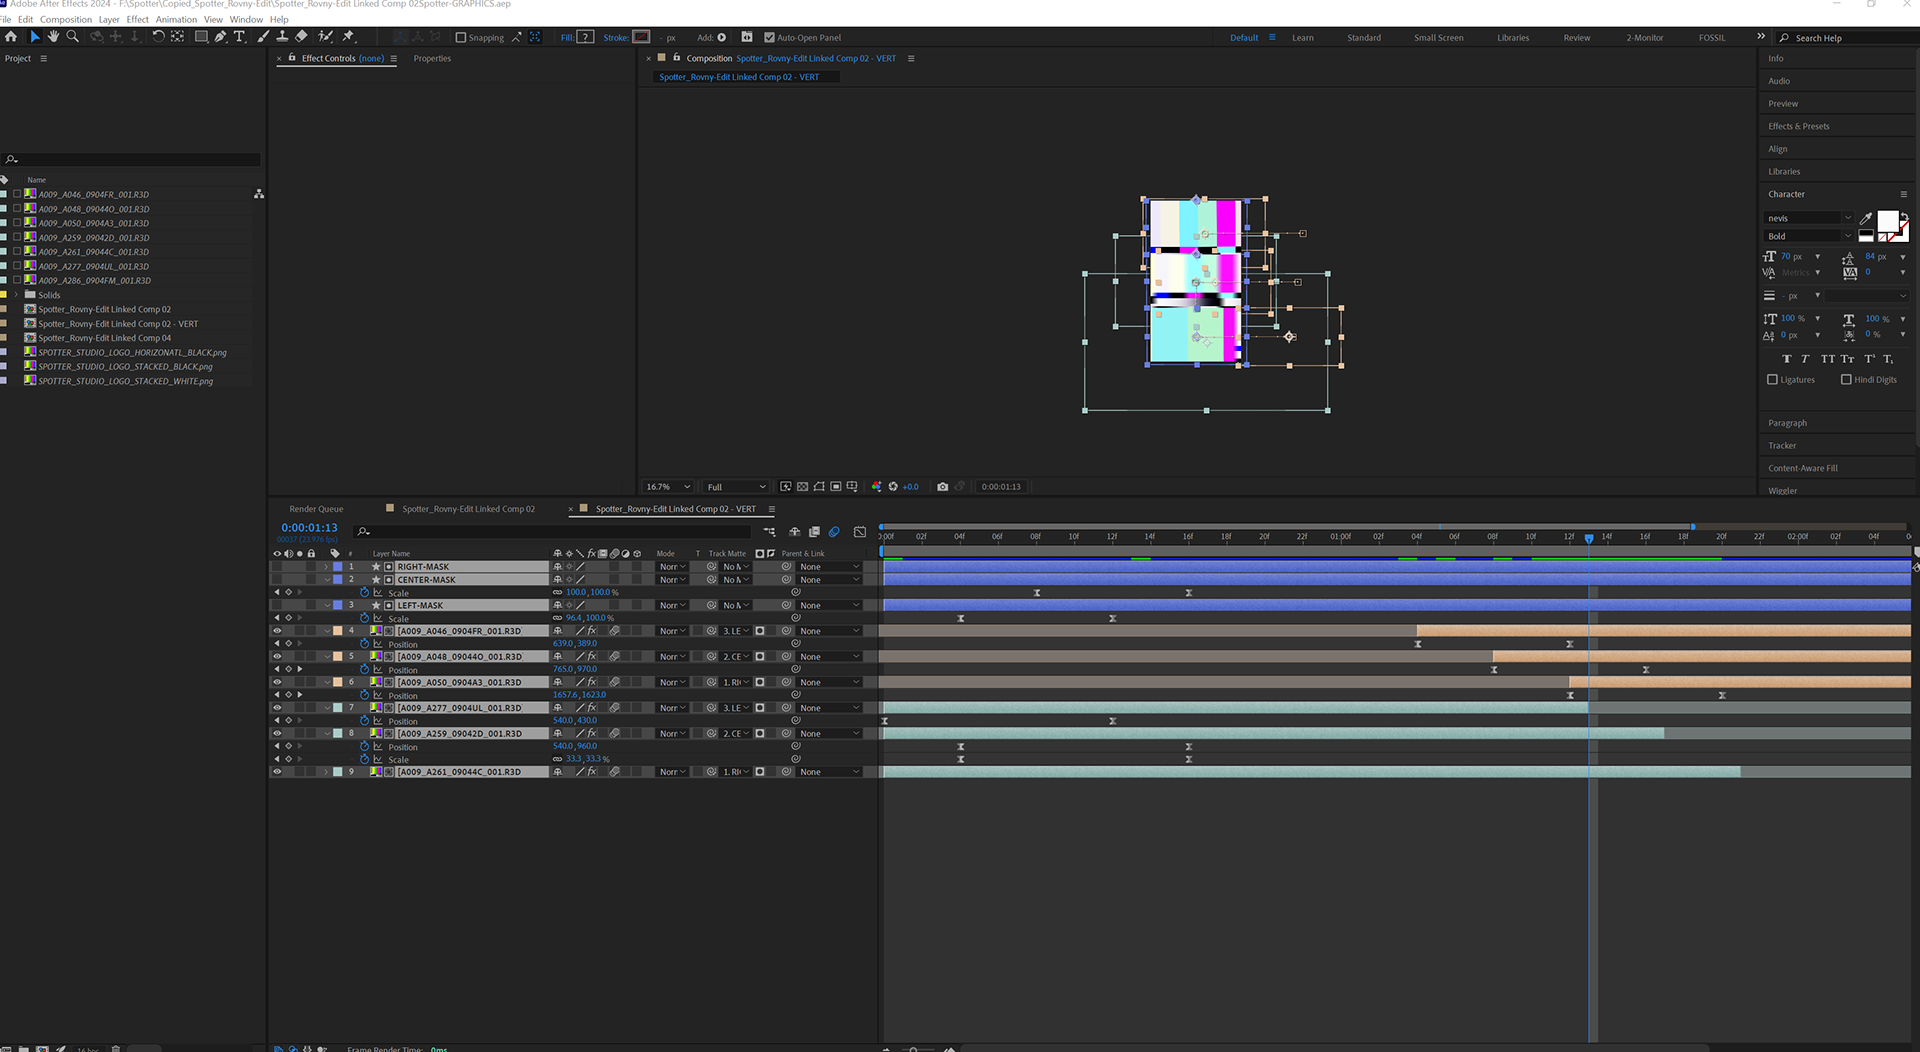Switch to Render Queue tab

click(316, 509)
